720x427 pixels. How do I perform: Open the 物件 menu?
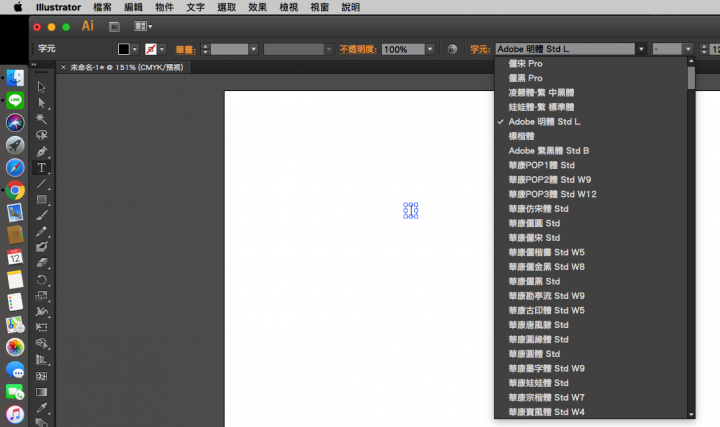click(x=164, y=7)
